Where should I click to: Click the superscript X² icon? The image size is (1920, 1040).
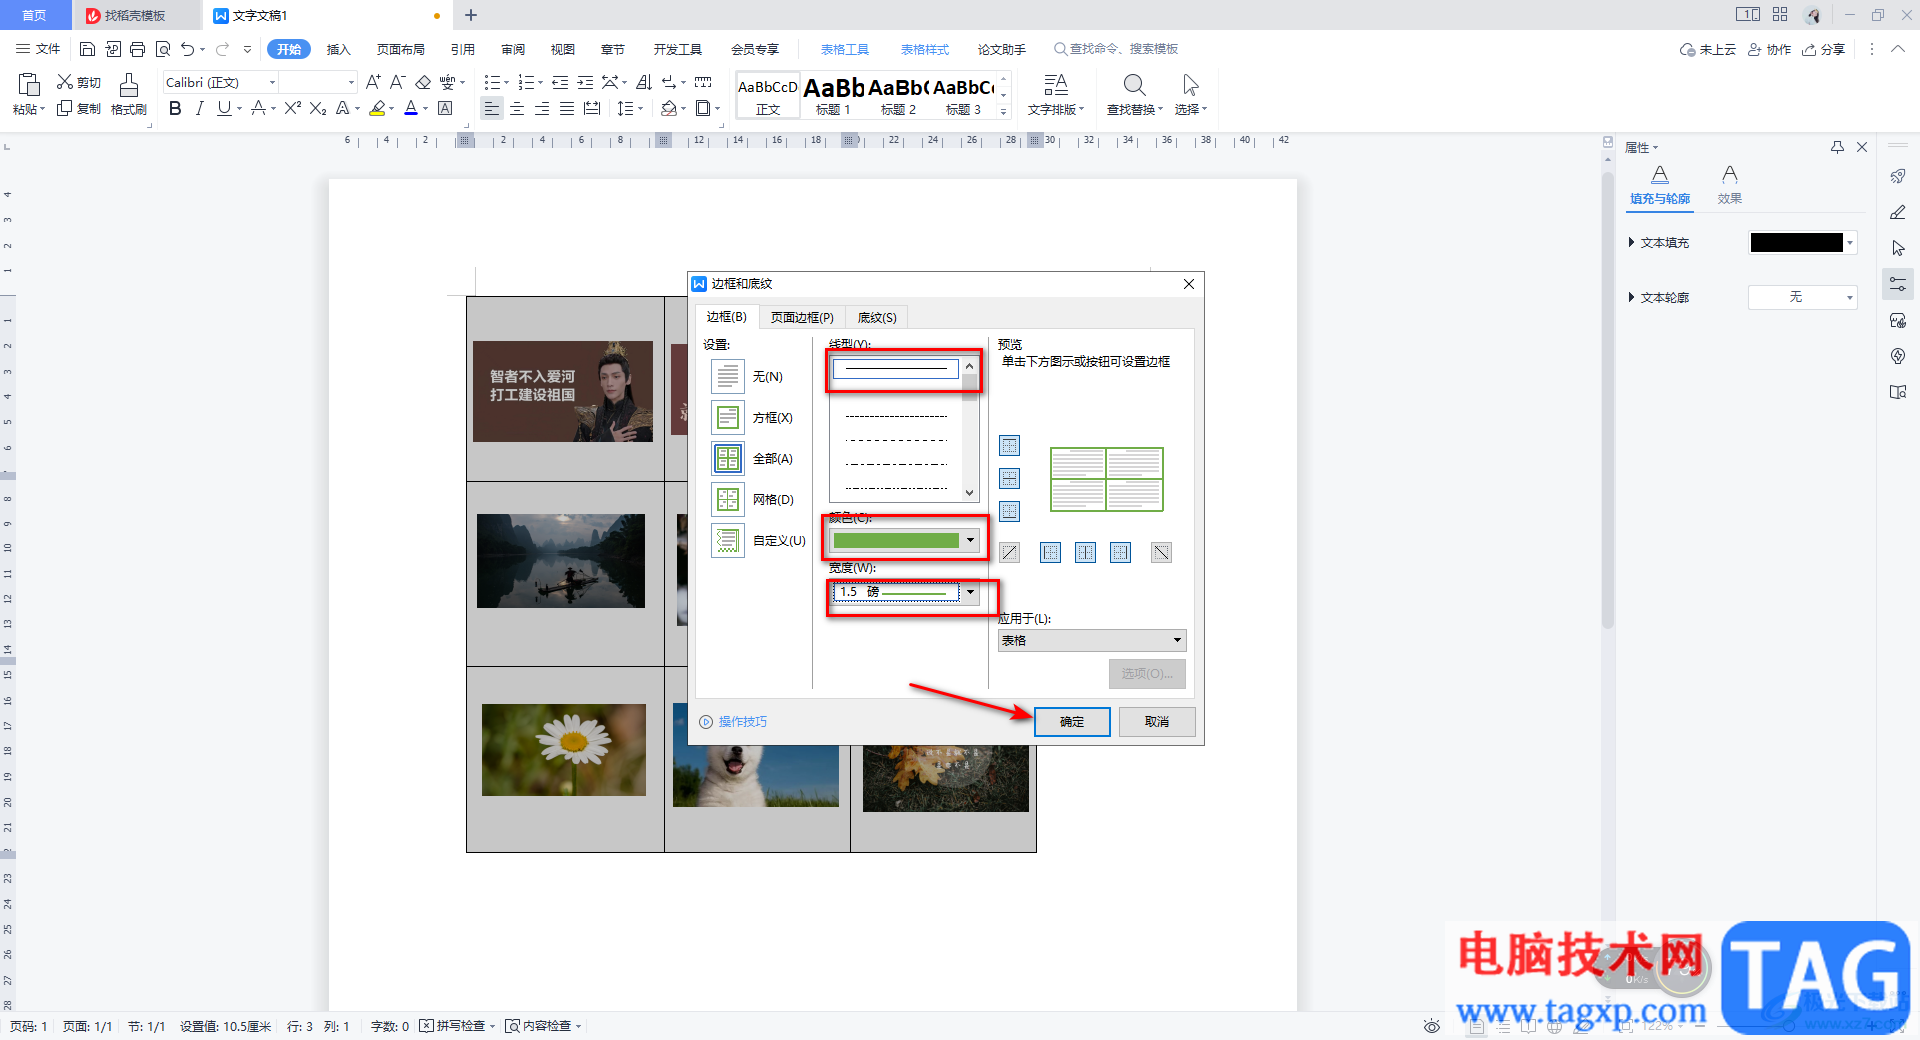tap(292, 108)
